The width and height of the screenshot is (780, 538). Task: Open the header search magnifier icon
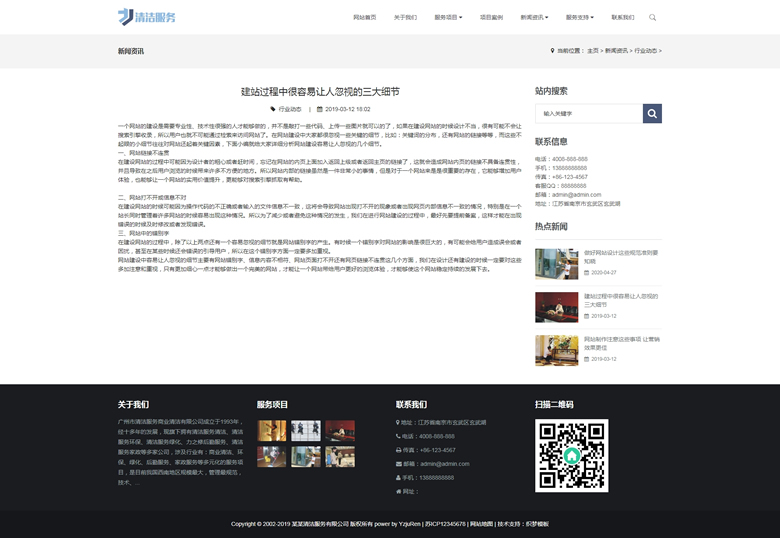pos(653,17)
